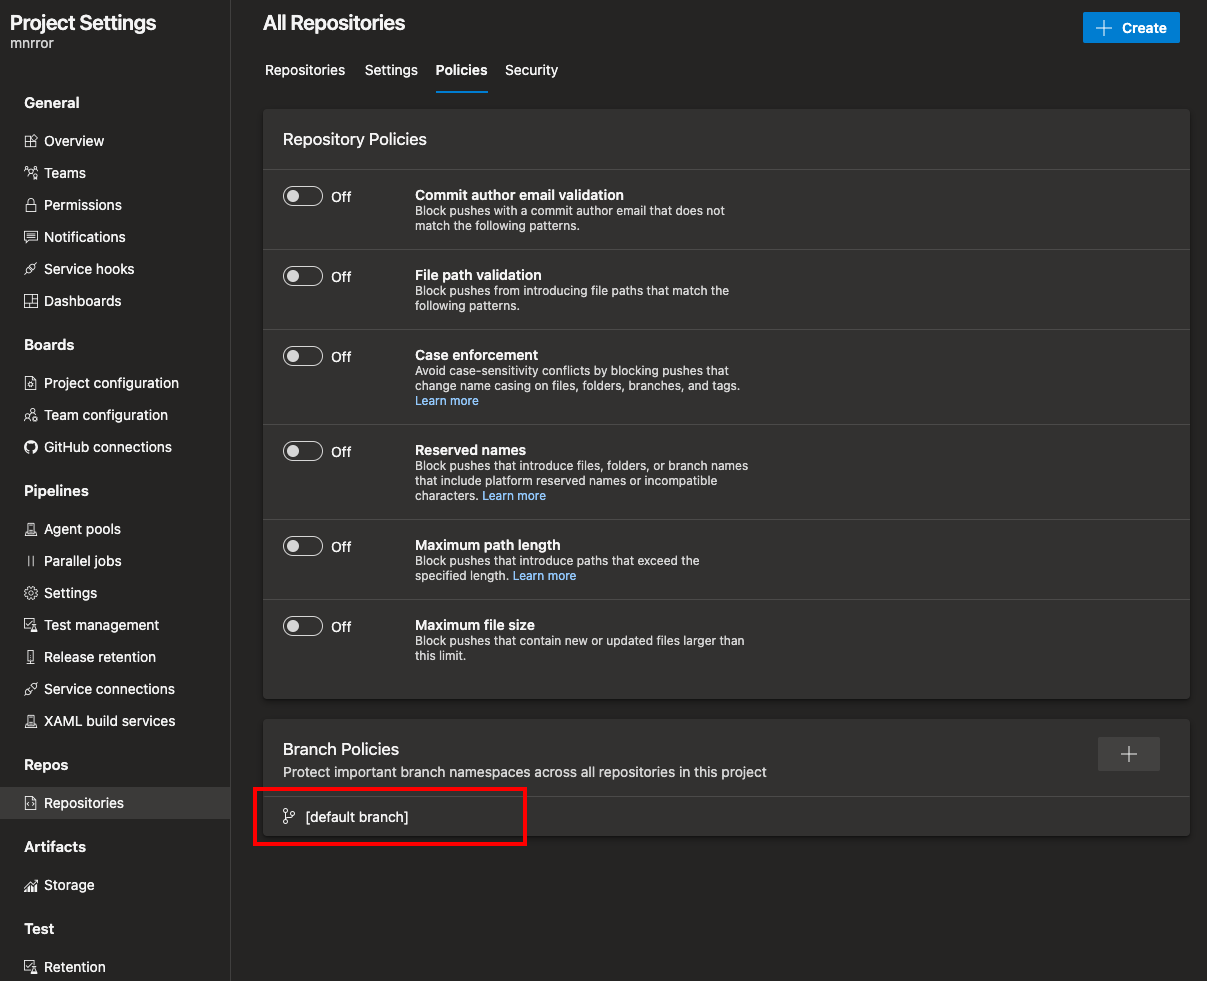Click the Overview icon in the sidebar
Viewport: 1207px width, 981px height.
[31, 141]
